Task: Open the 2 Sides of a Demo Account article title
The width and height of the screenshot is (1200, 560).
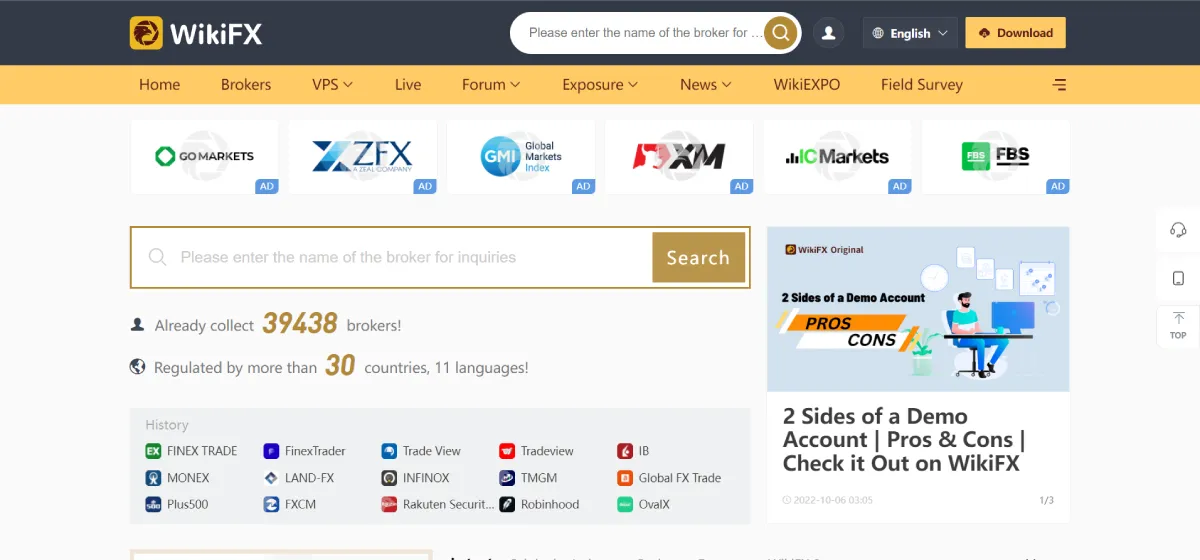Action: pyautogui.click(x=905, y=440)
